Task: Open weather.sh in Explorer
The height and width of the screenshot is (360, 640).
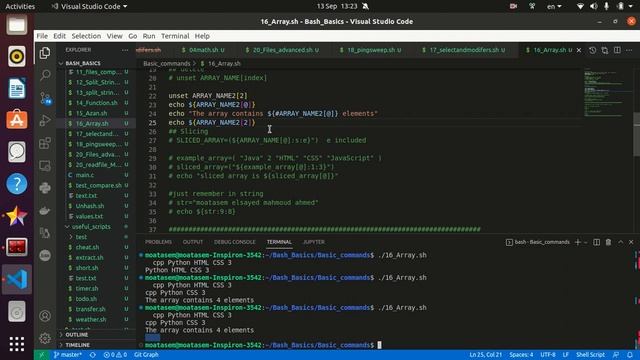Action: pyautogui.click(x=91, y=319)
